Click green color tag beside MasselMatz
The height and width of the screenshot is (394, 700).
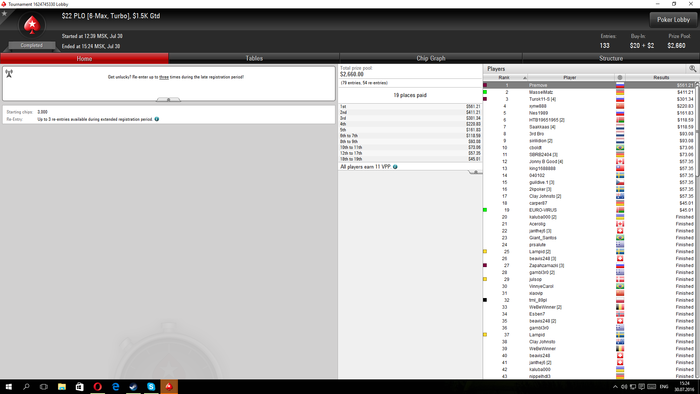485,92
